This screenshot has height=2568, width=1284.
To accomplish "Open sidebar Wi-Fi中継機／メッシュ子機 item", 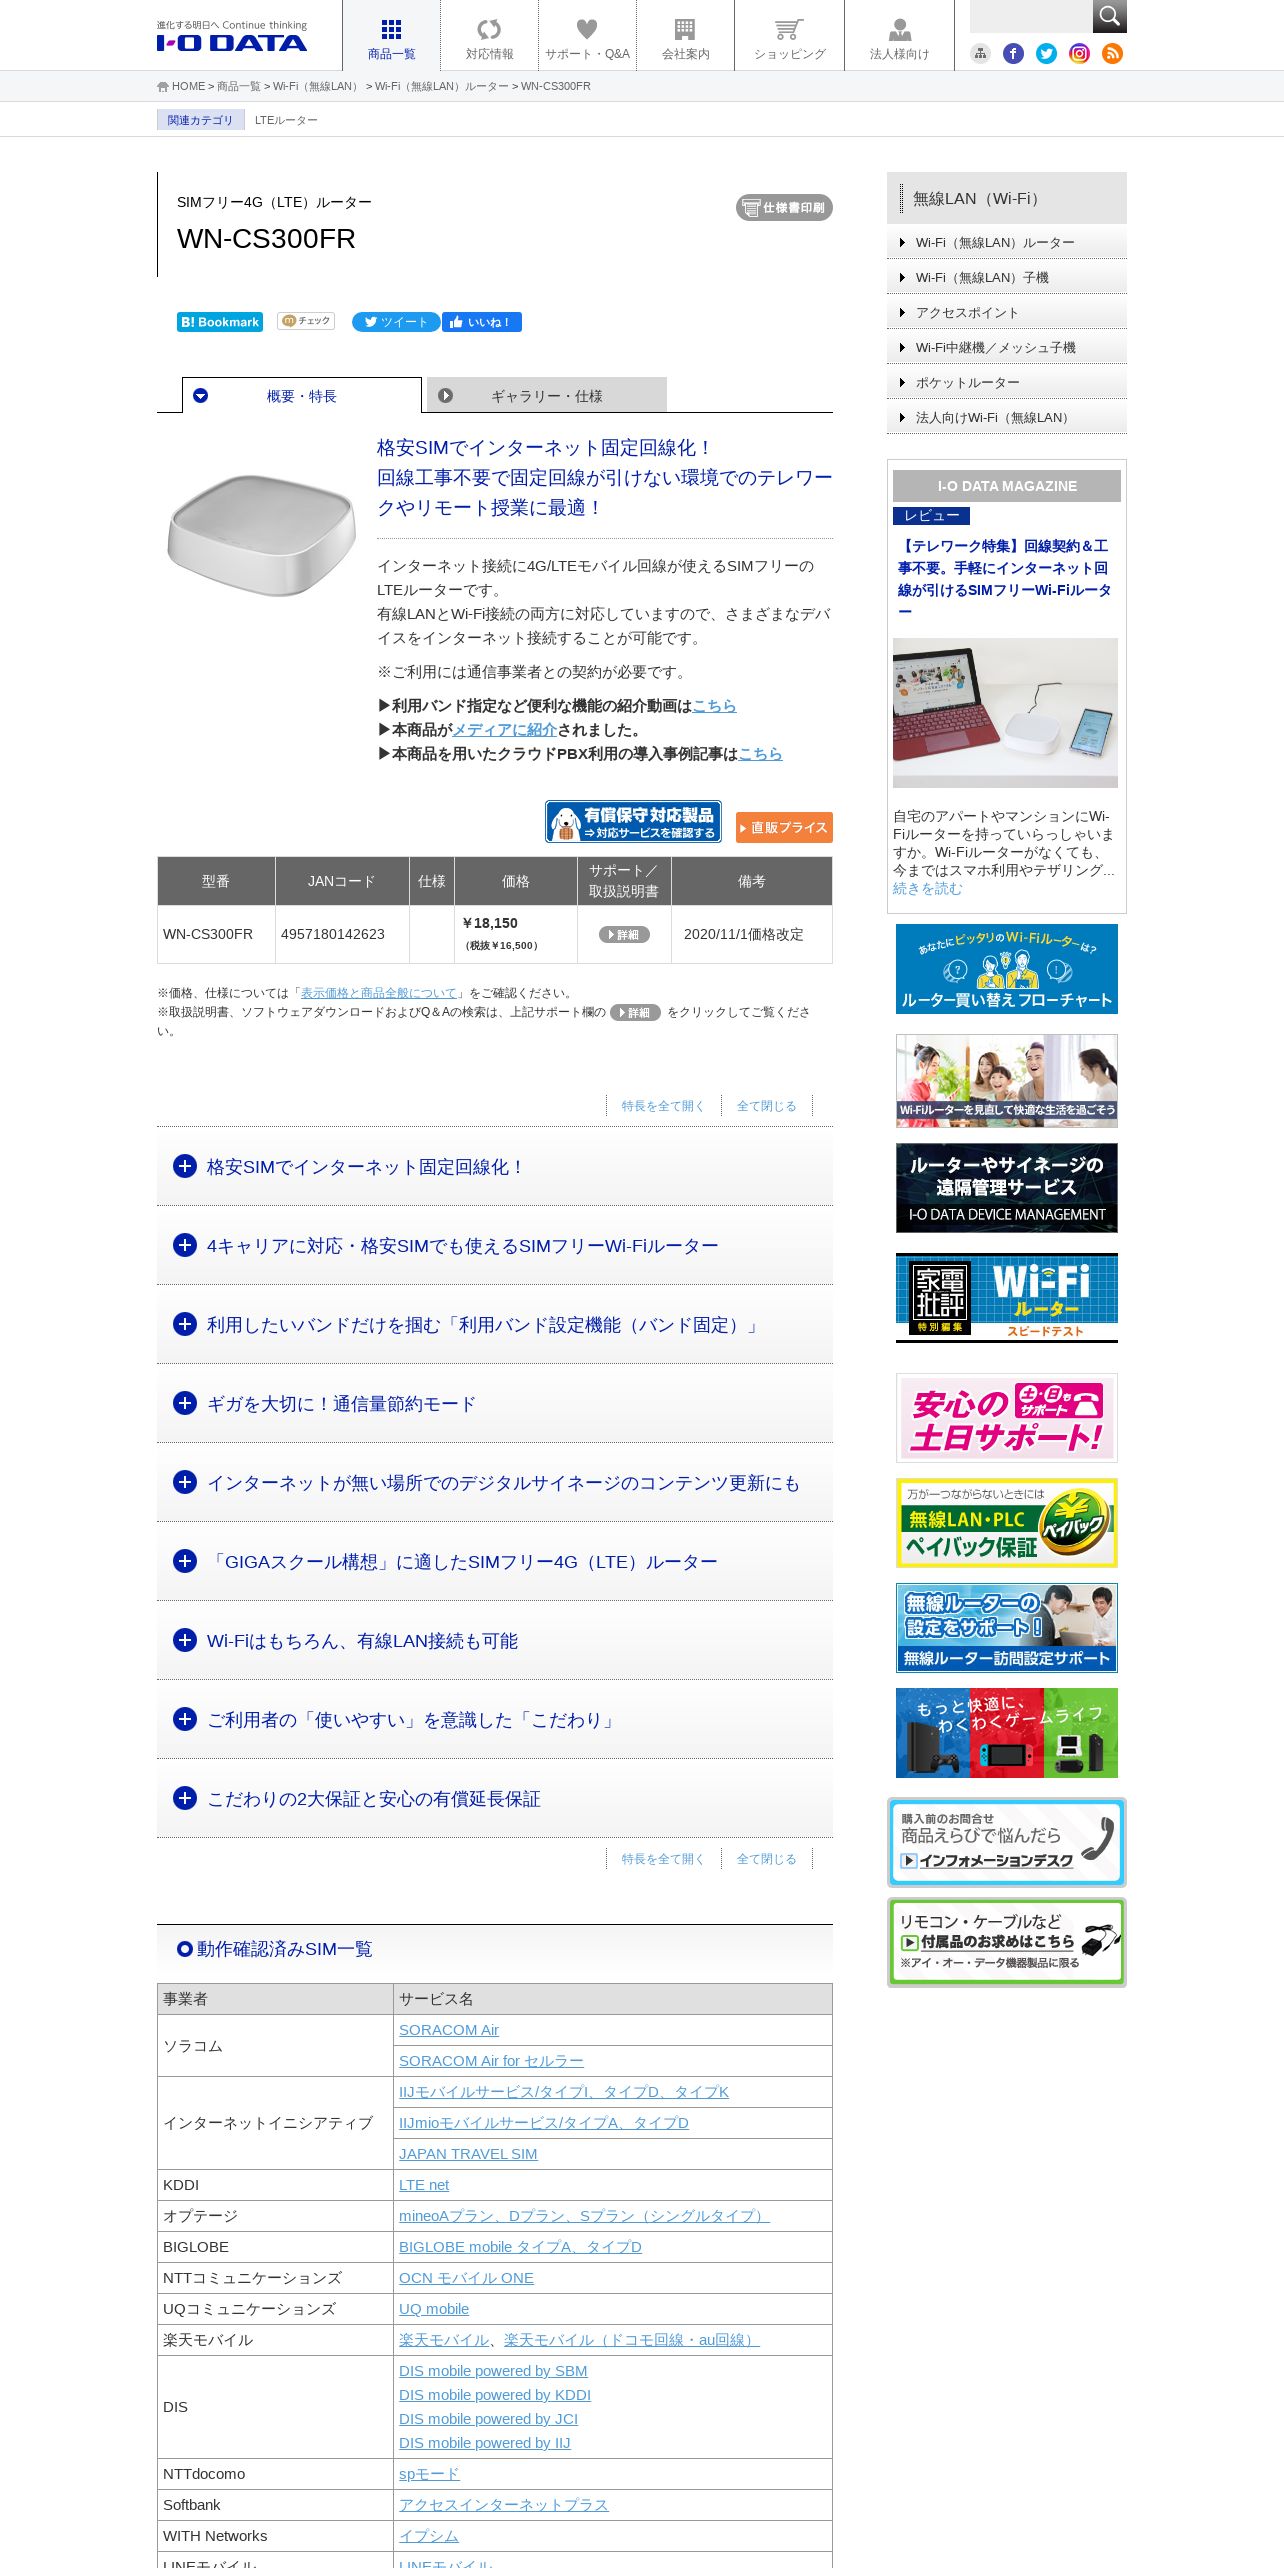I will click(x=1007, y=347).
